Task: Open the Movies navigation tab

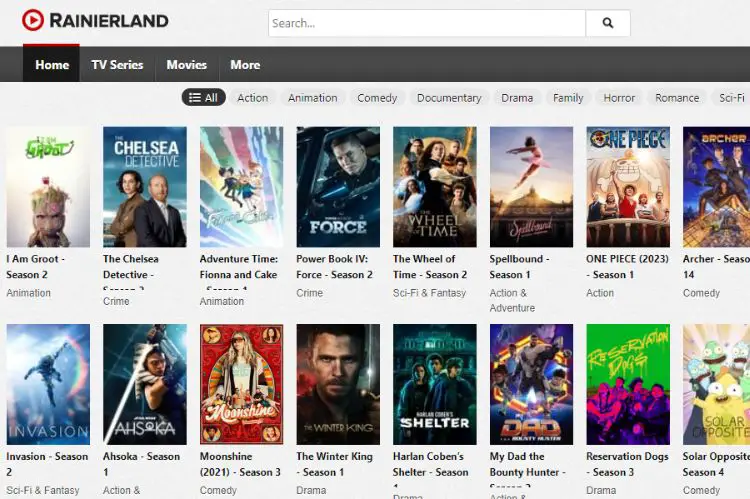Action: (187, 65)
